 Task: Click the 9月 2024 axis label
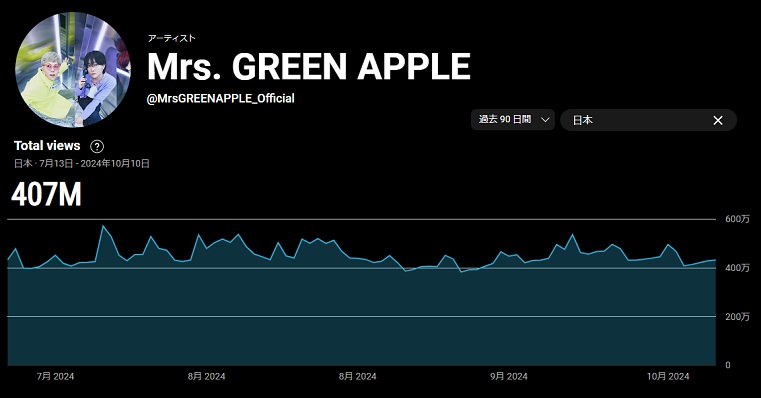509,376
